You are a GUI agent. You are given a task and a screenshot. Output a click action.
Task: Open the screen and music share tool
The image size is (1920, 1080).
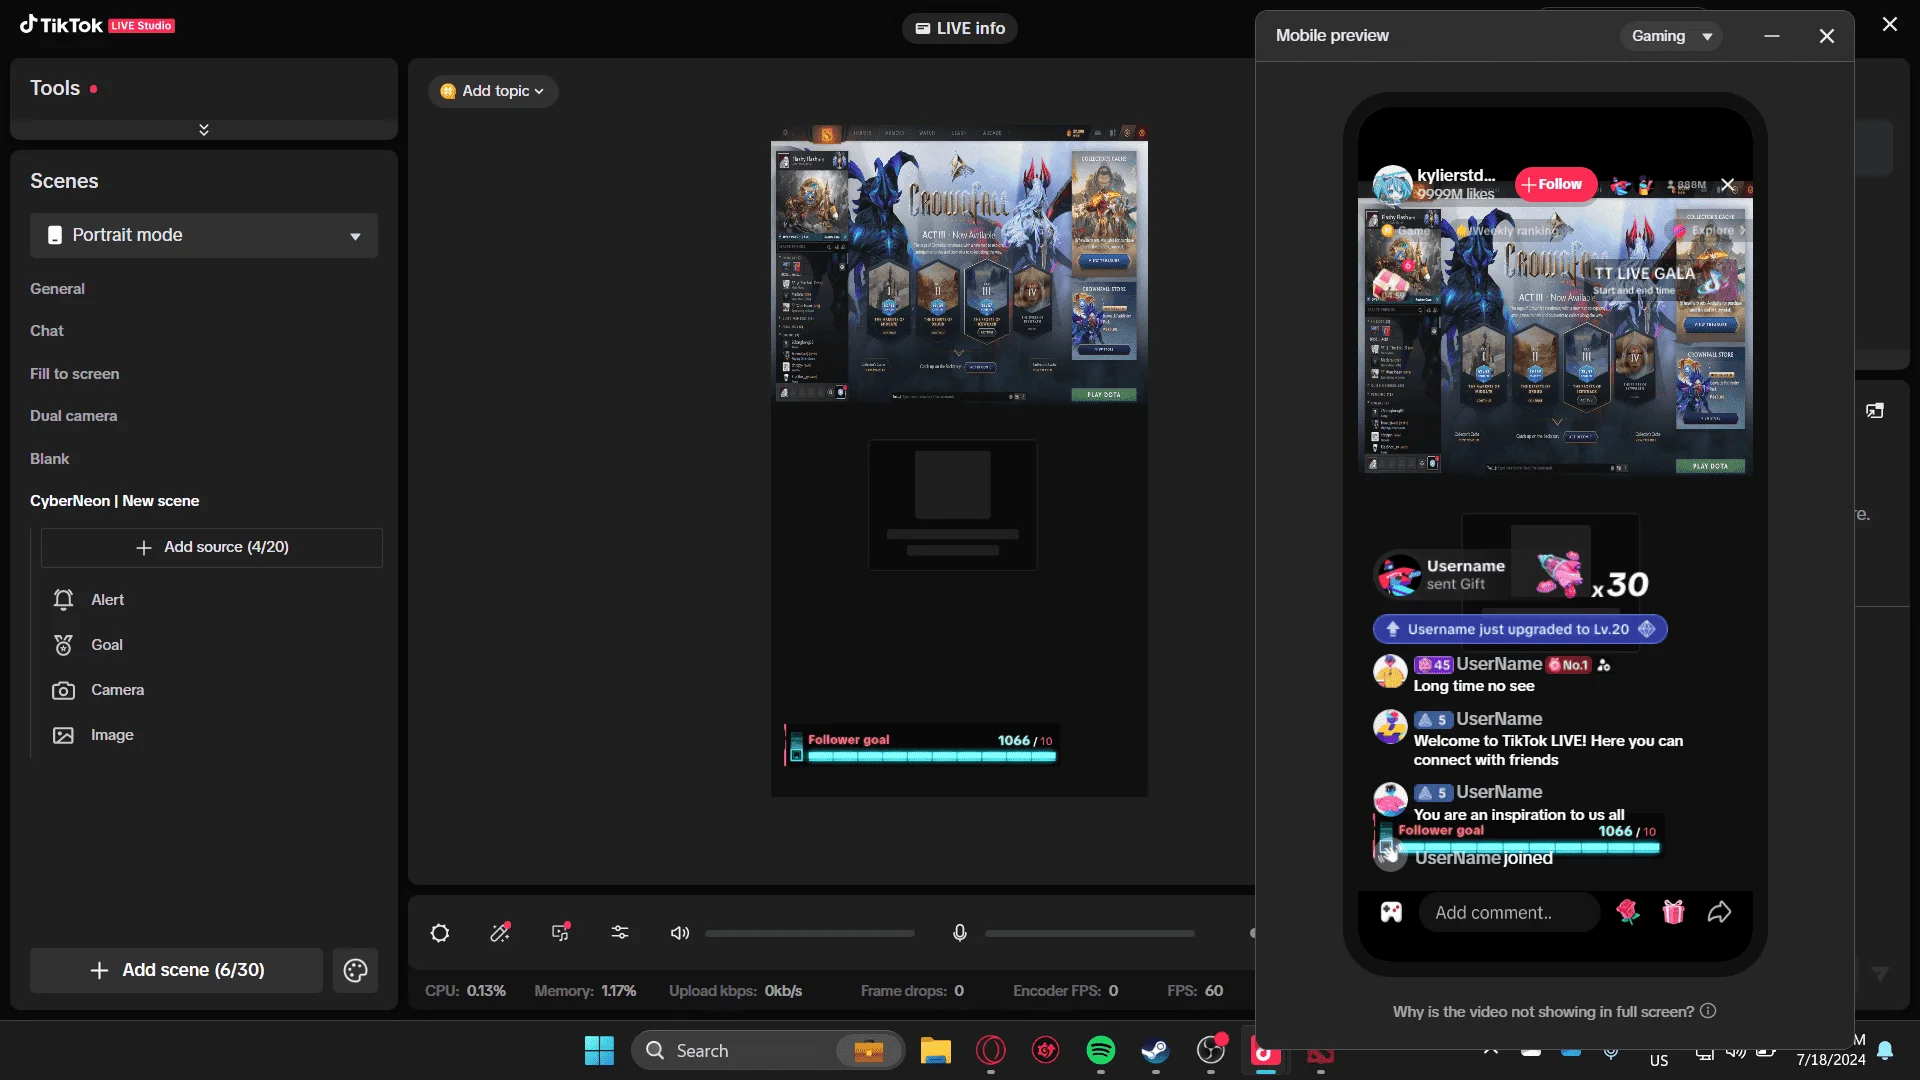560,933
